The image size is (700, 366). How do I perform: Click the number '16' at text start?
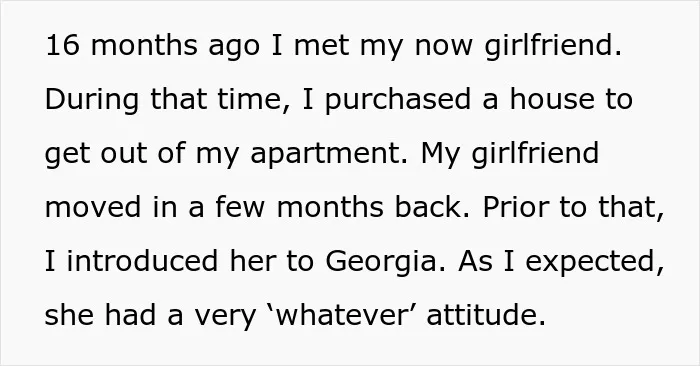[x=62, y=45]
